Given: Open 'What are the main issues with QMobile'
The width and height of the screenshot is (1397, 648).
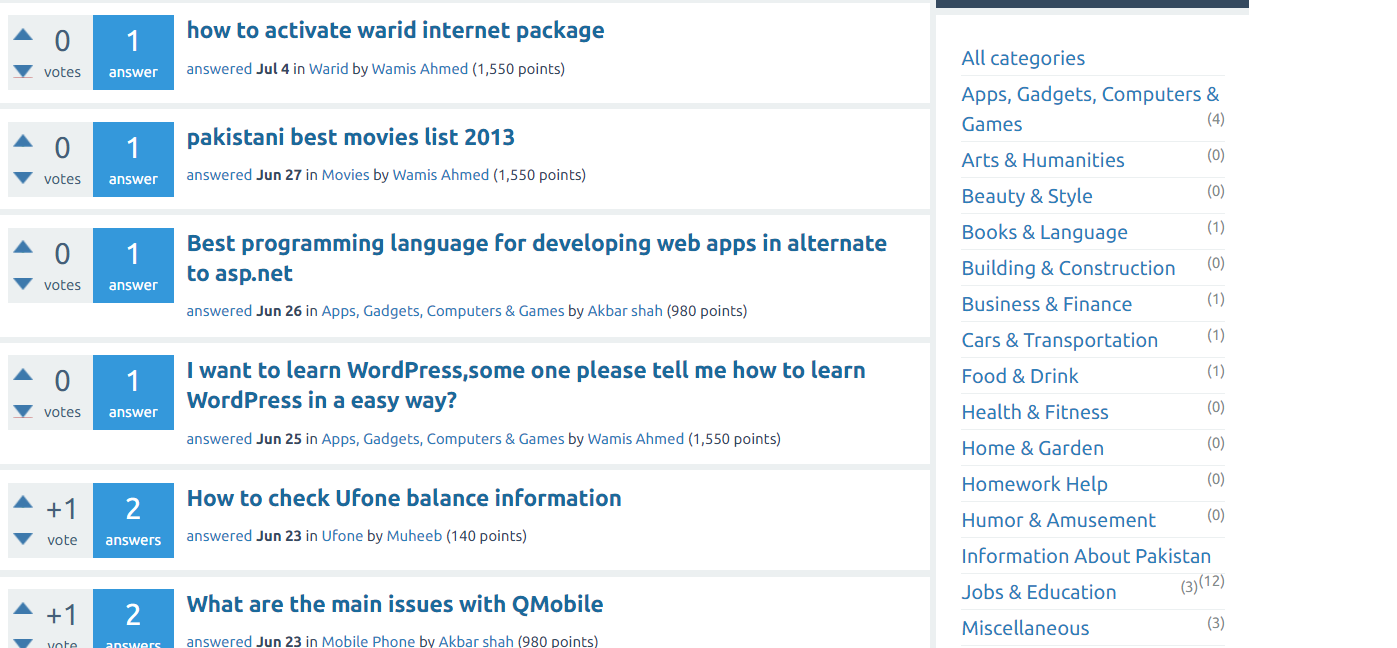Looking at the screenshot, I should [x=395, y=604].
